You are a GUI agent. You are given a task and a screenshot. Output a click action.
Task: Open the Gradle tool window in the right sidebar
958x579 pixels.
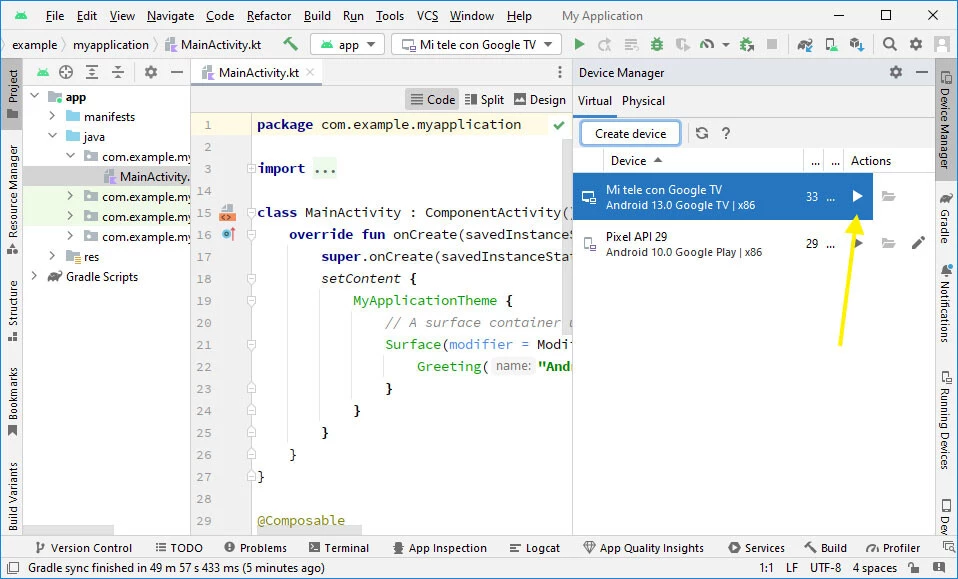point(946,217)
